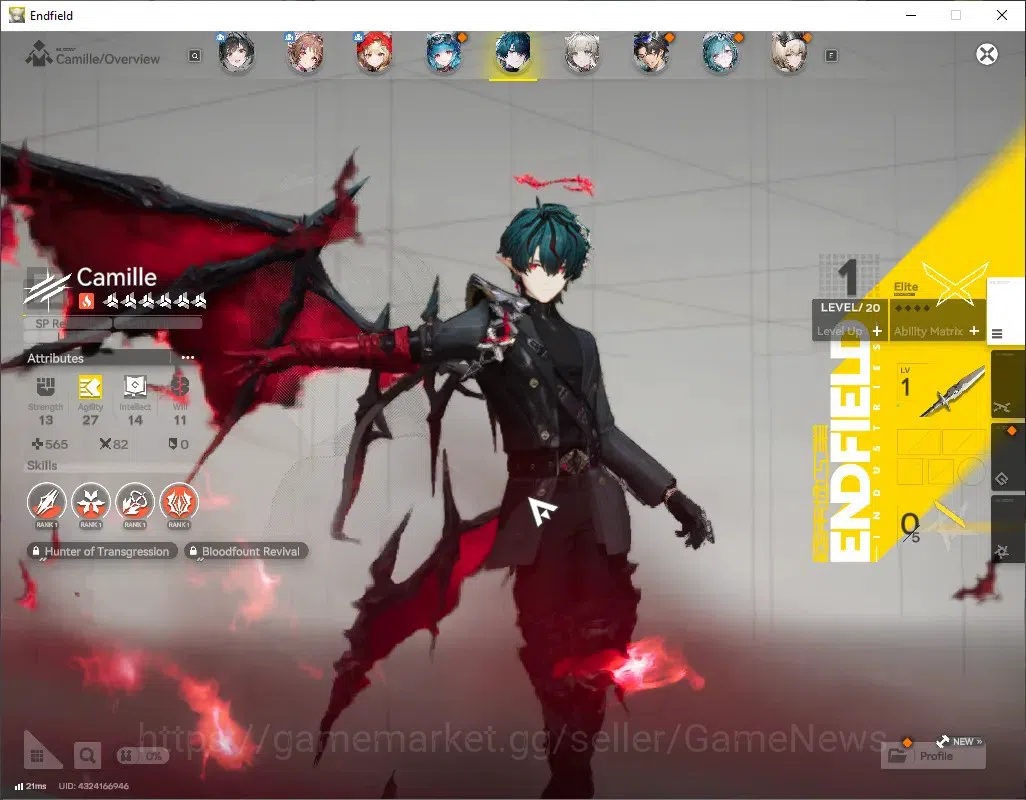Click the Endfield window title icon

(16, 15)
